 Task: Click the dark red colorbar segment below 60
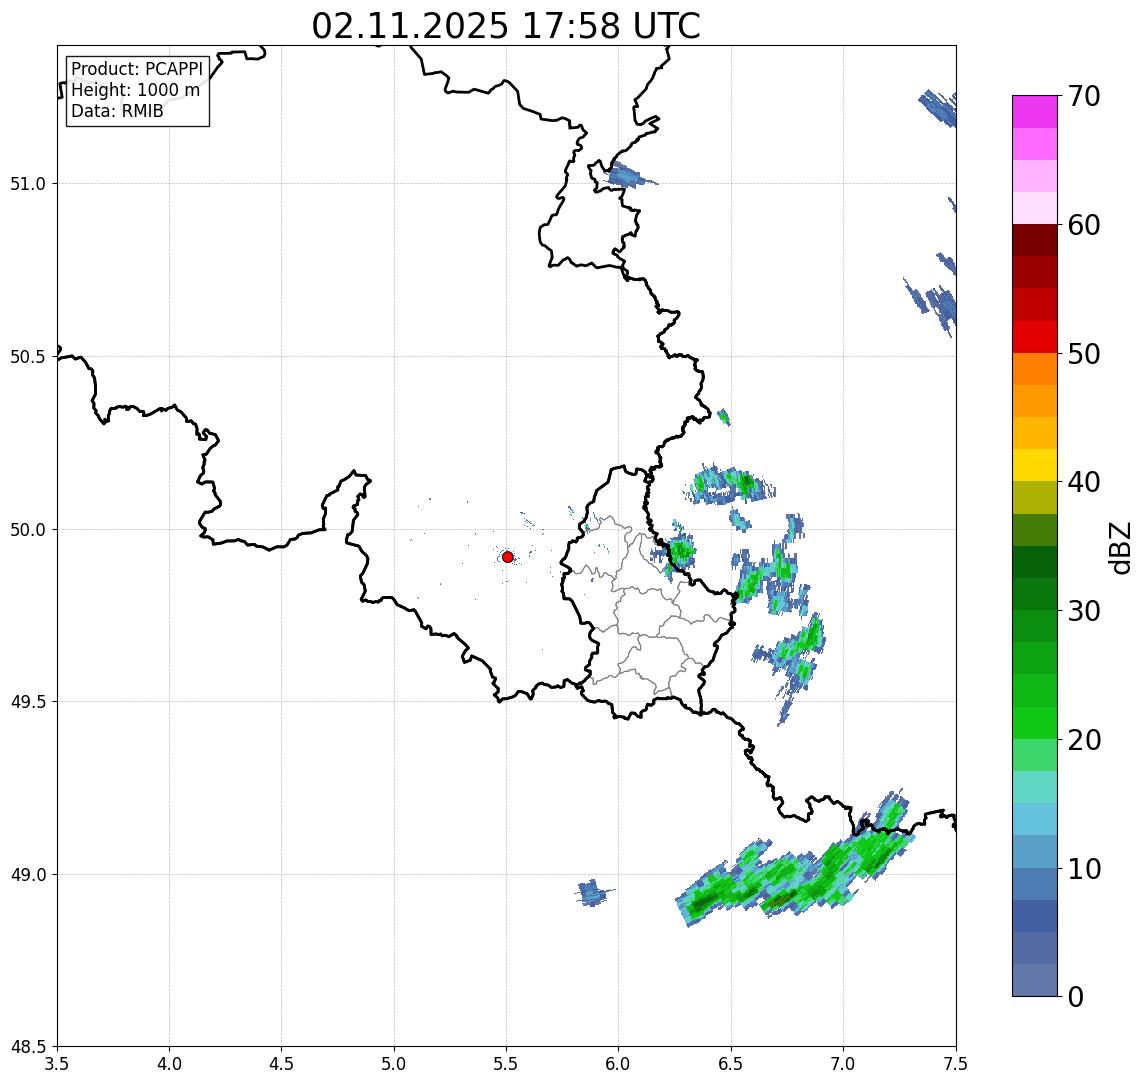click(x=1035, y=240)
